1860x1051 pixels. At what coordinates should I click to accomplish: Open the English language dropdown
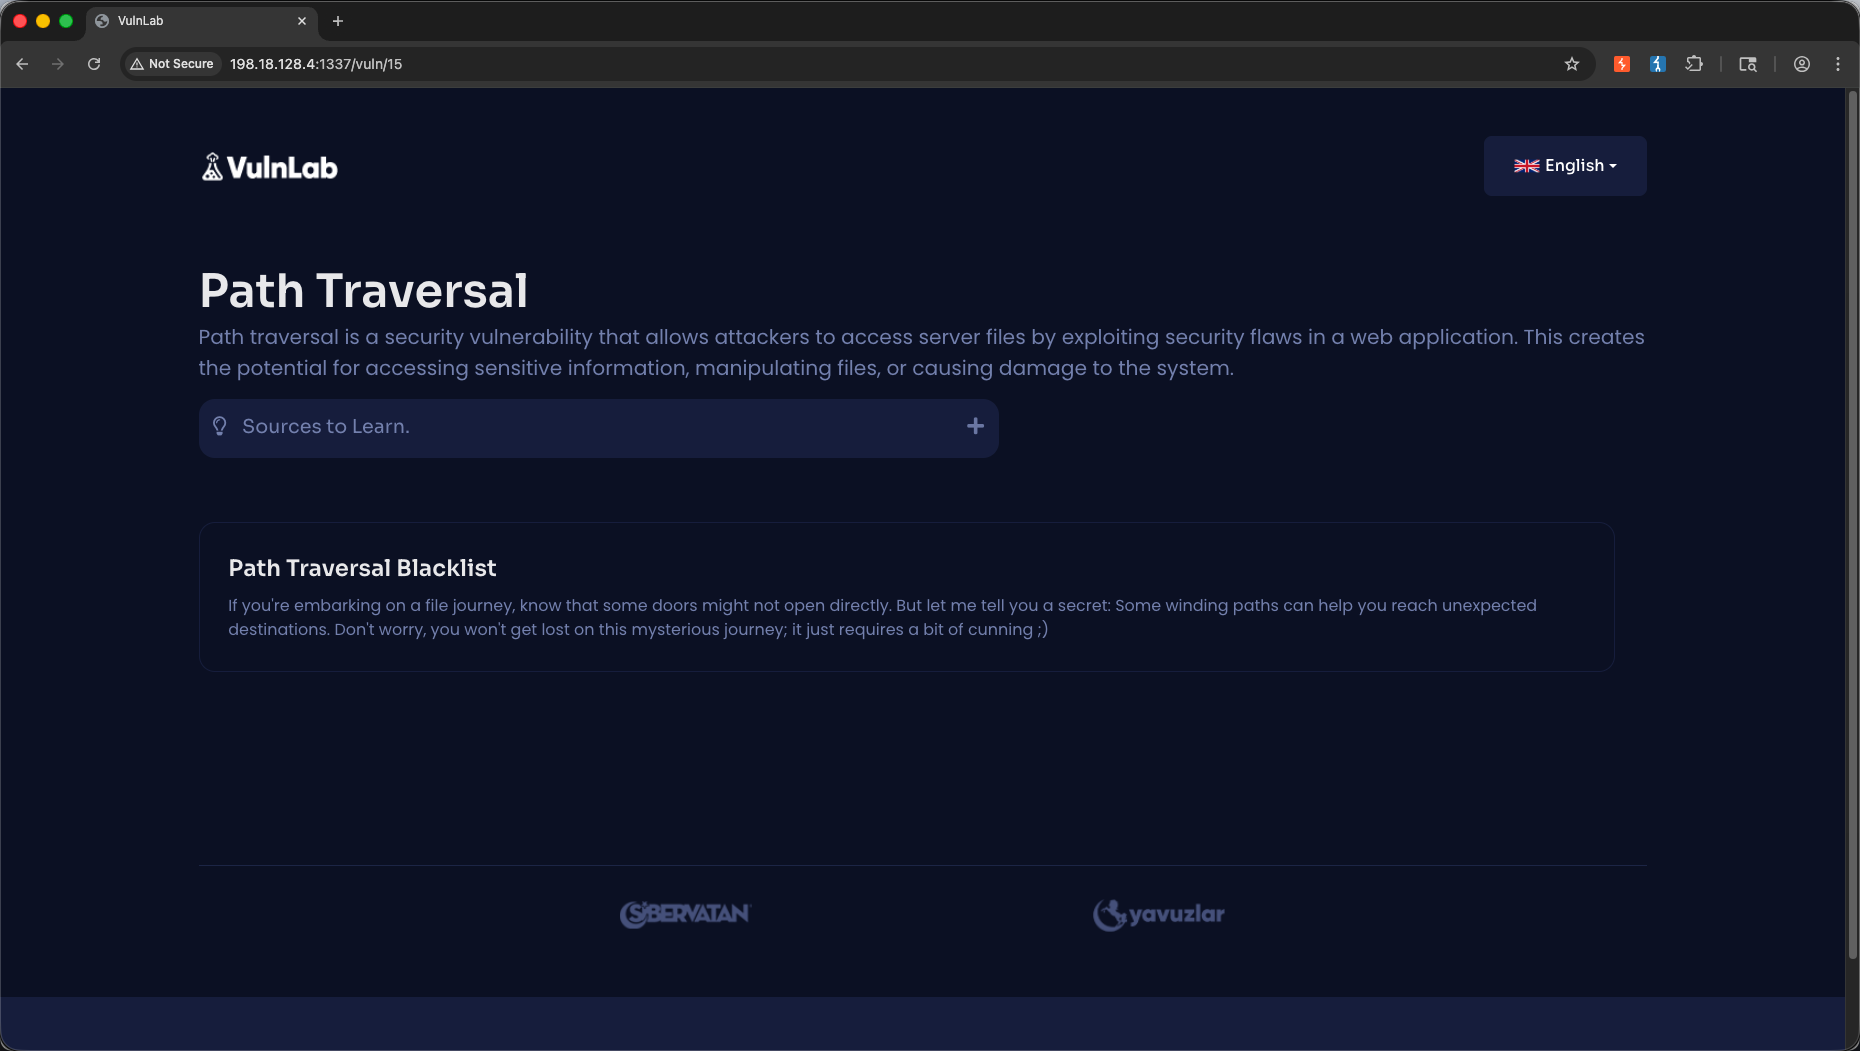[1565, 166]
